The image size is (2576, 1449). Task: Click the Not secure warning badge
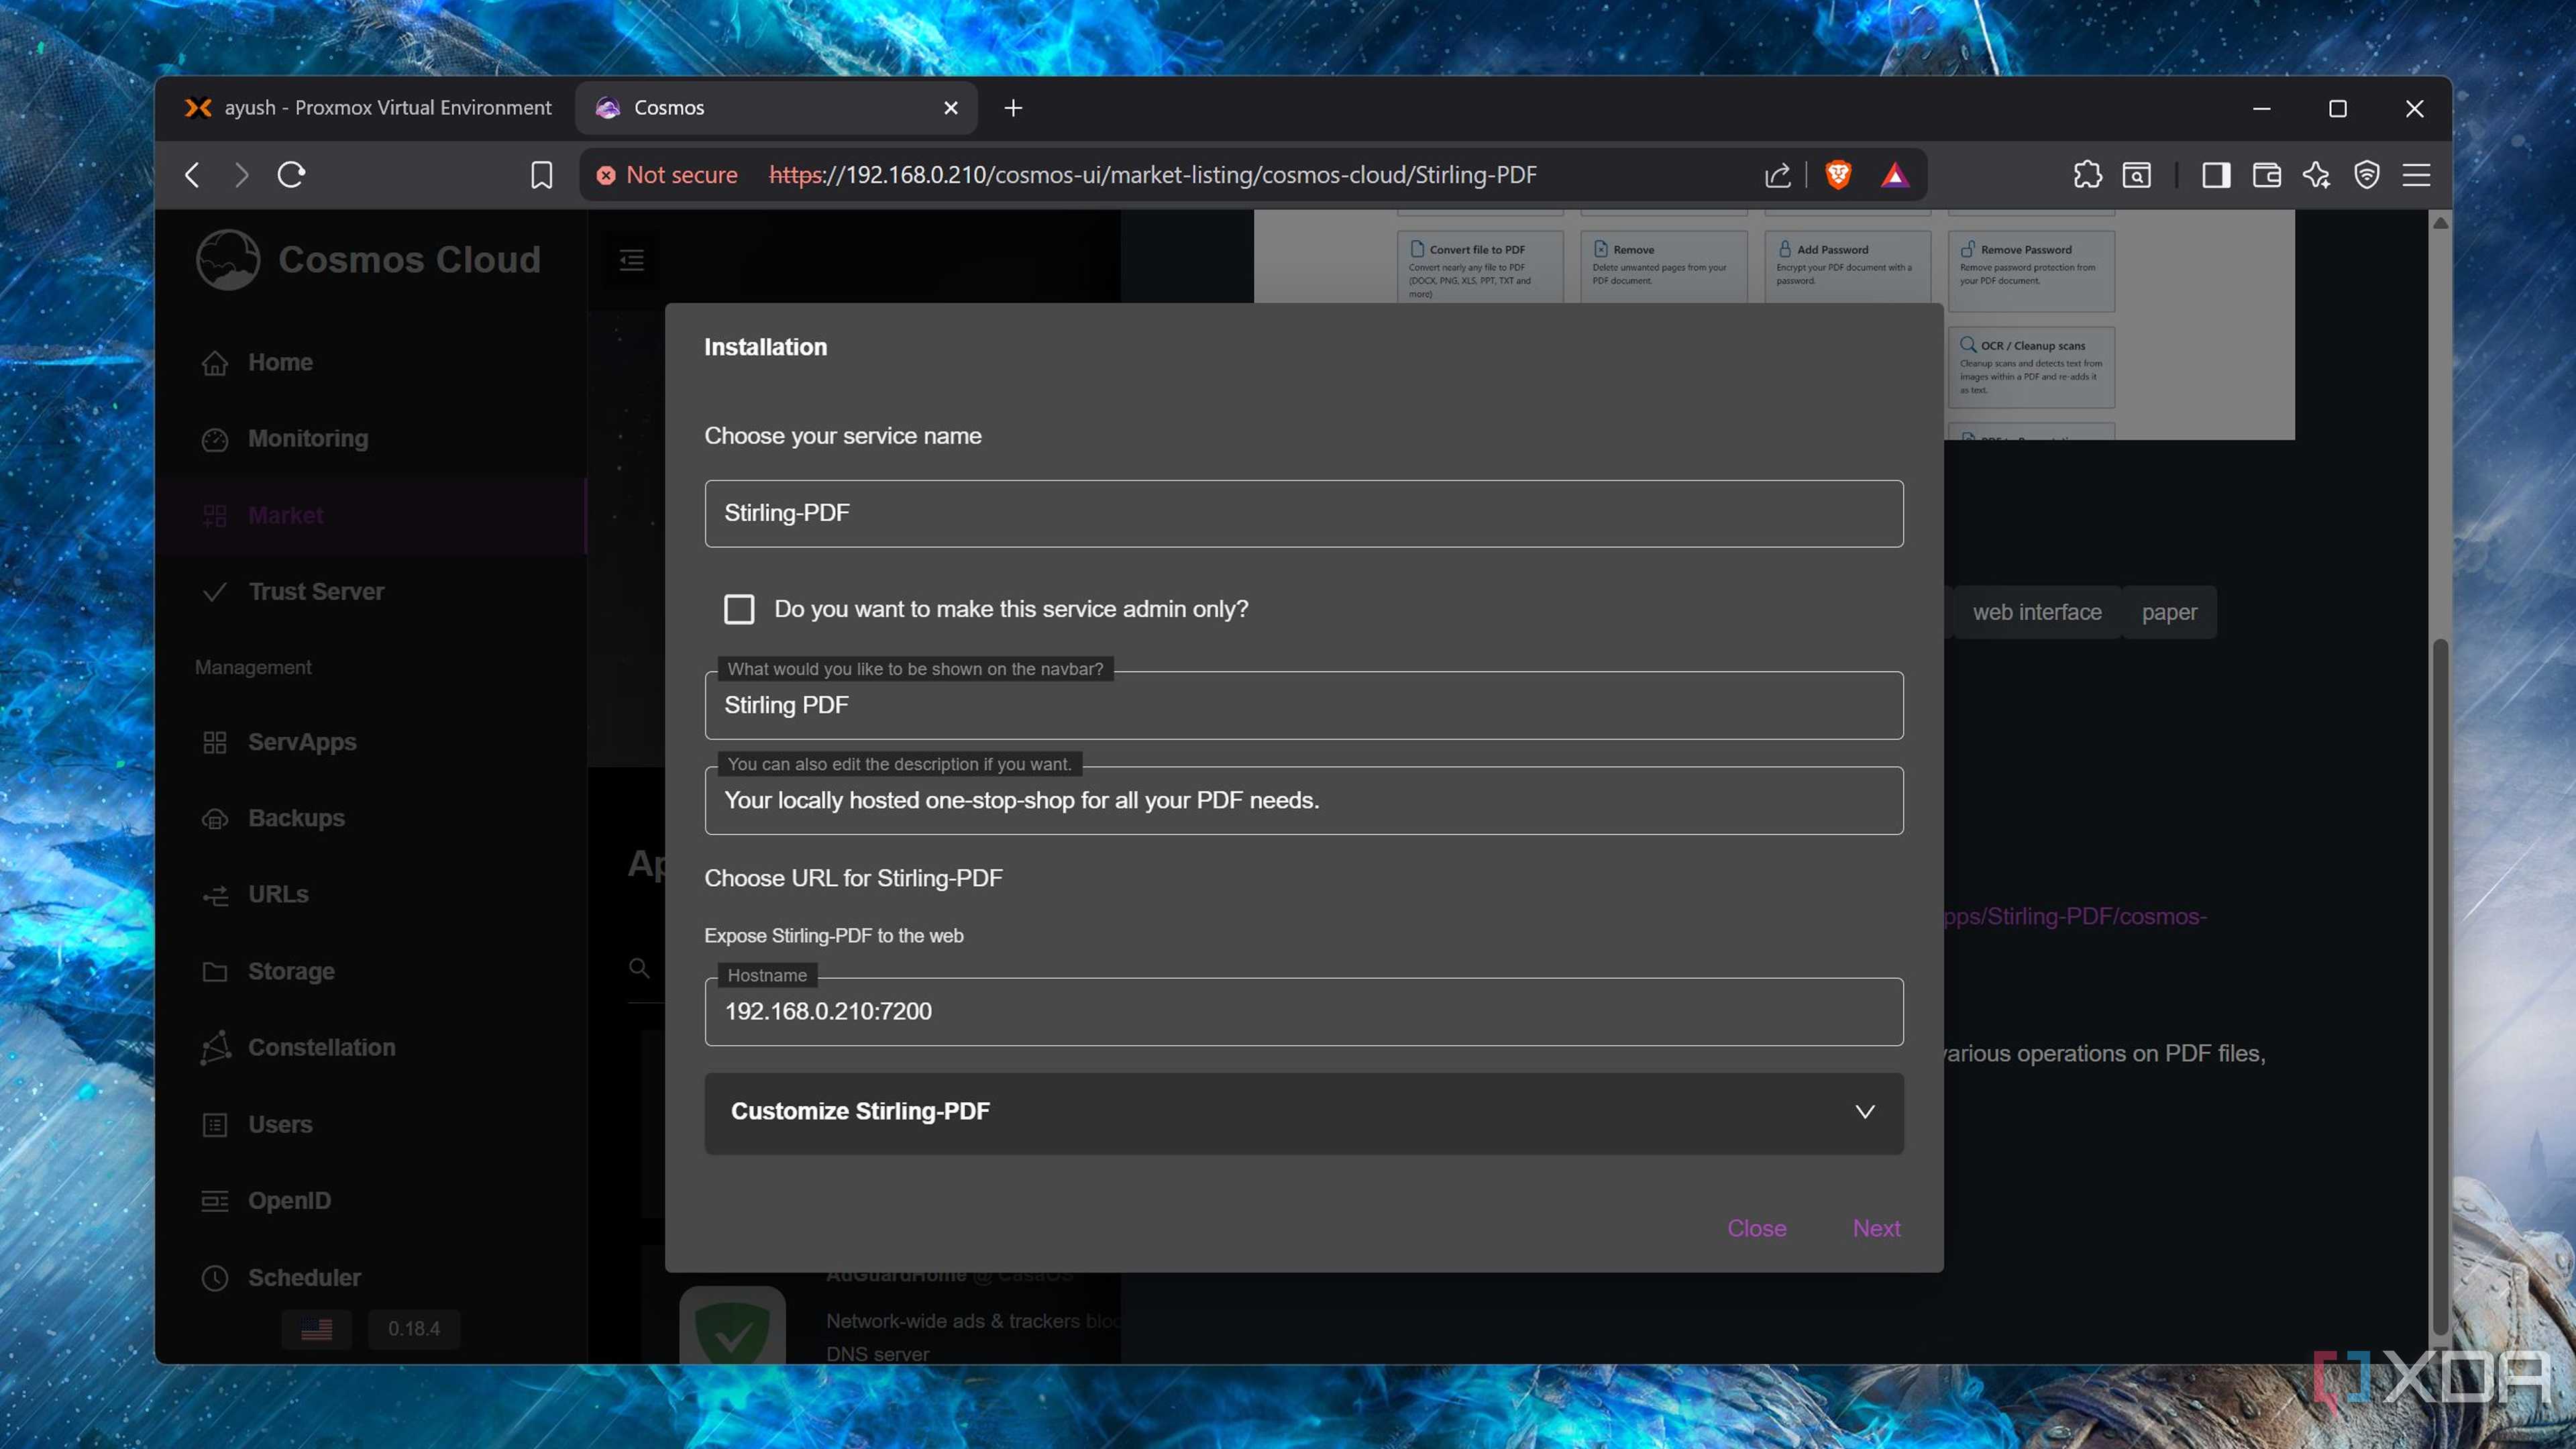coord(667,175)
